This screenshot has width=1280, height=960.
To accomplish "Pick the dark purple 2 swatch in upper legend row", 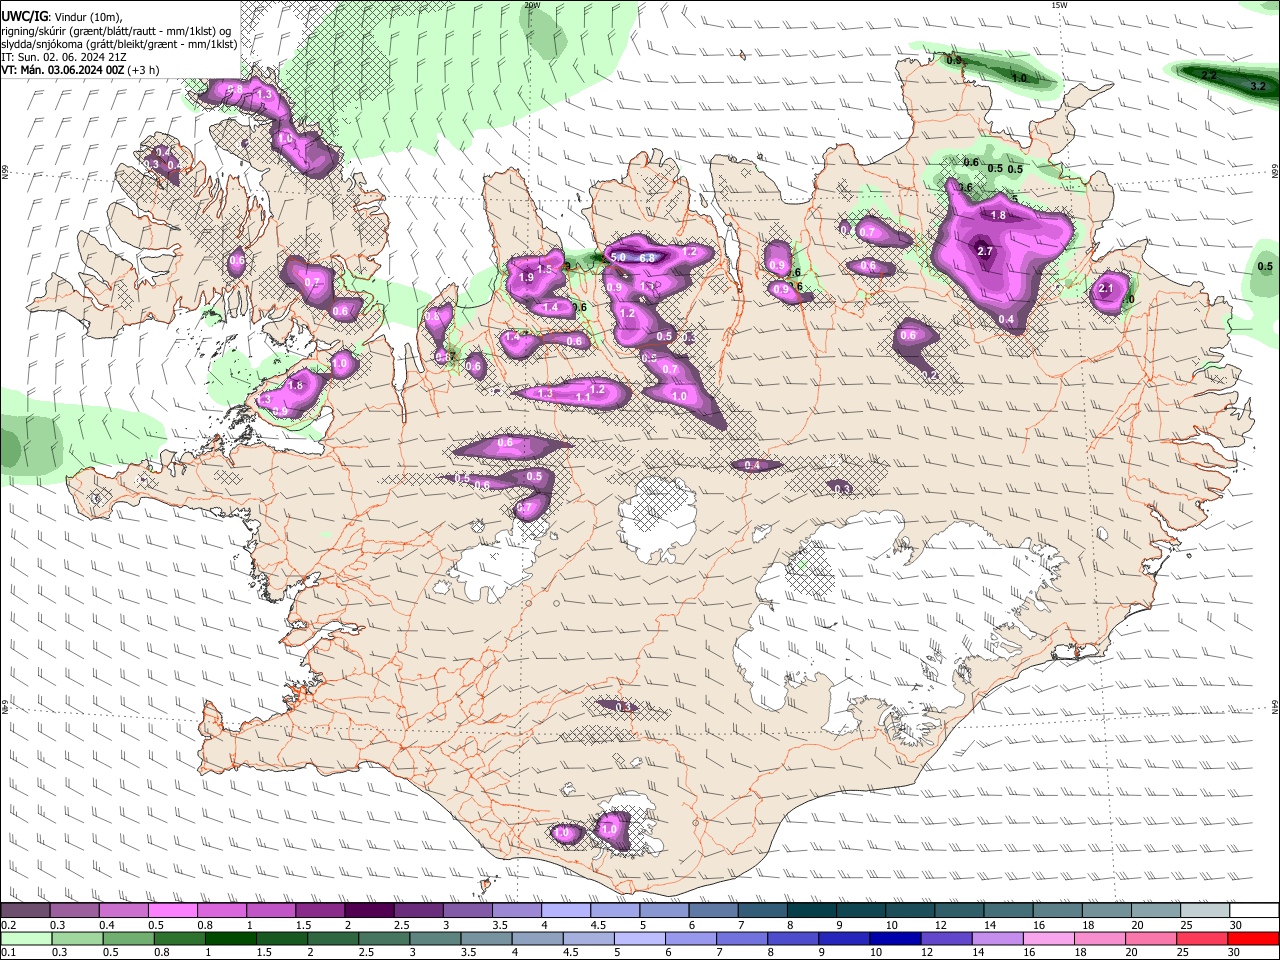I will click(x=369, y=911).
